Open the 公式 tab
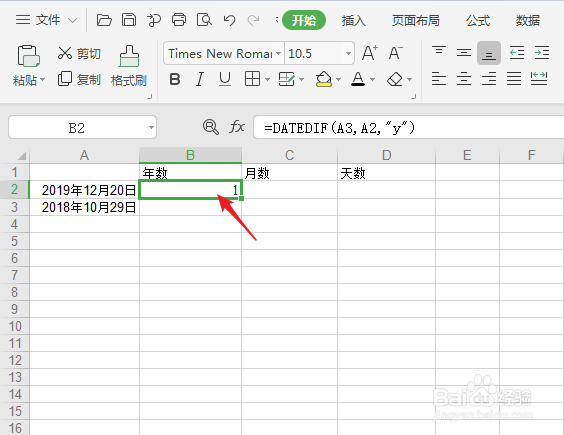The image size is (564, 435). [x=478, y=21]
